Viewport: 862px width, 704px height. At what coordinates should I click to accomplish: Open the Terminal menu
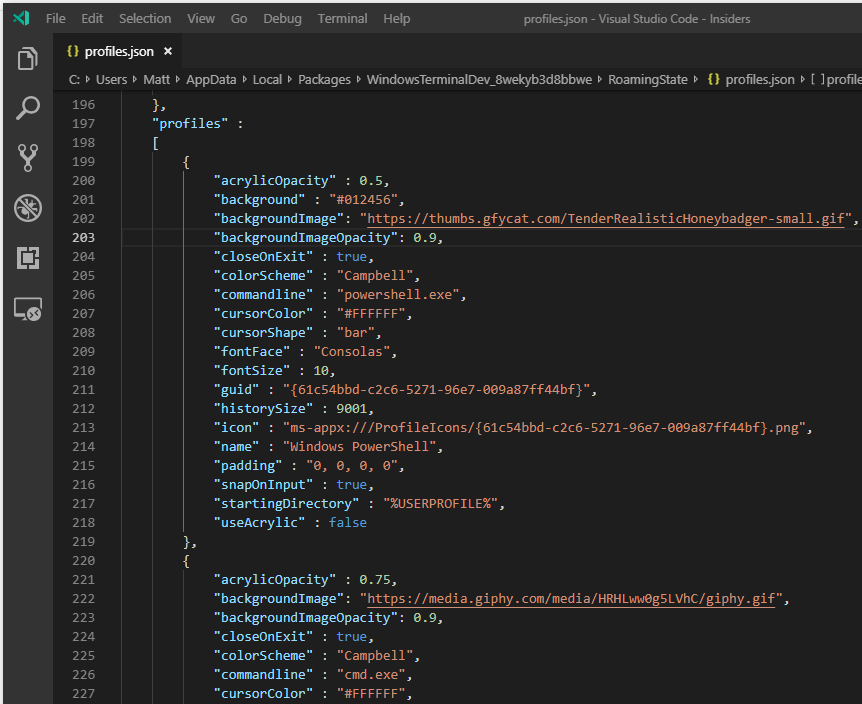point(341,18)
